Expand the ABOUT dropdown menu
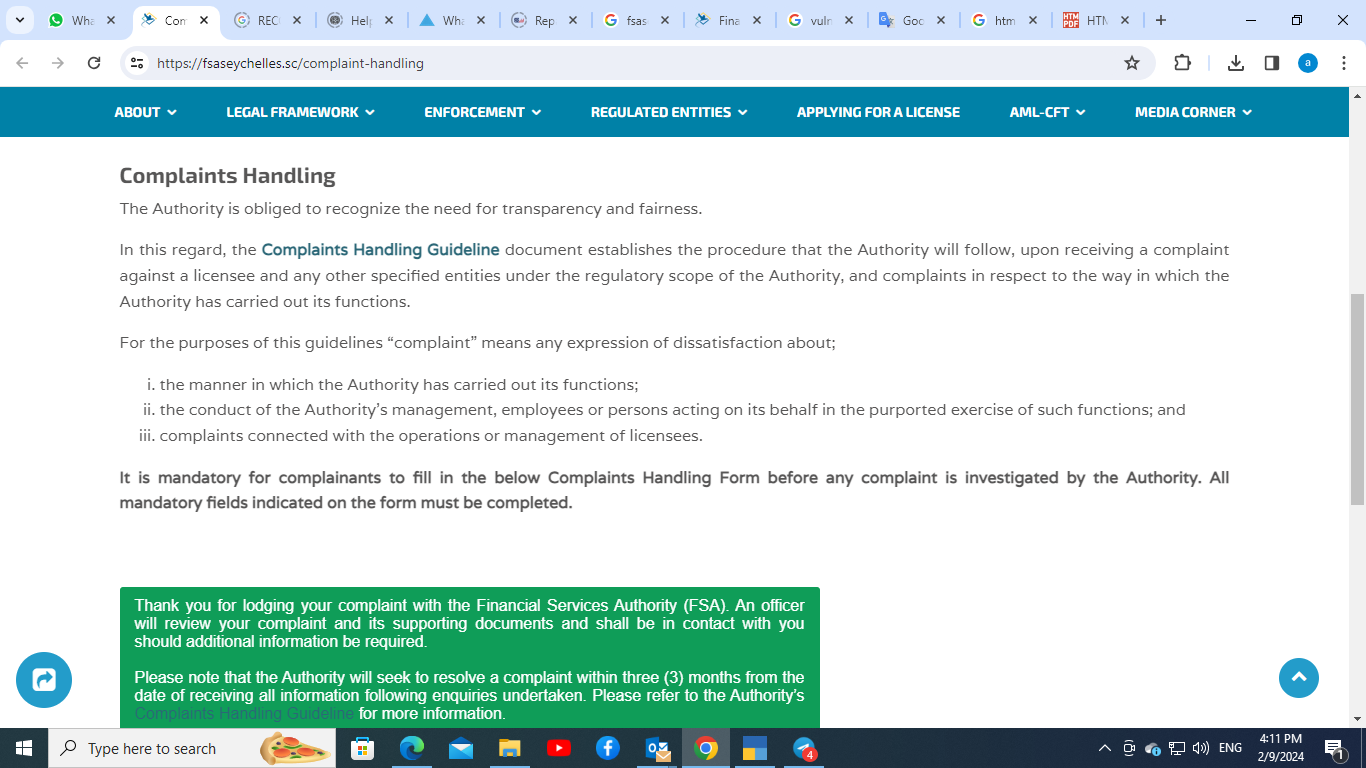Image resolution: width=1366 pixels, height=768 pixels. (x=145, y=112)
